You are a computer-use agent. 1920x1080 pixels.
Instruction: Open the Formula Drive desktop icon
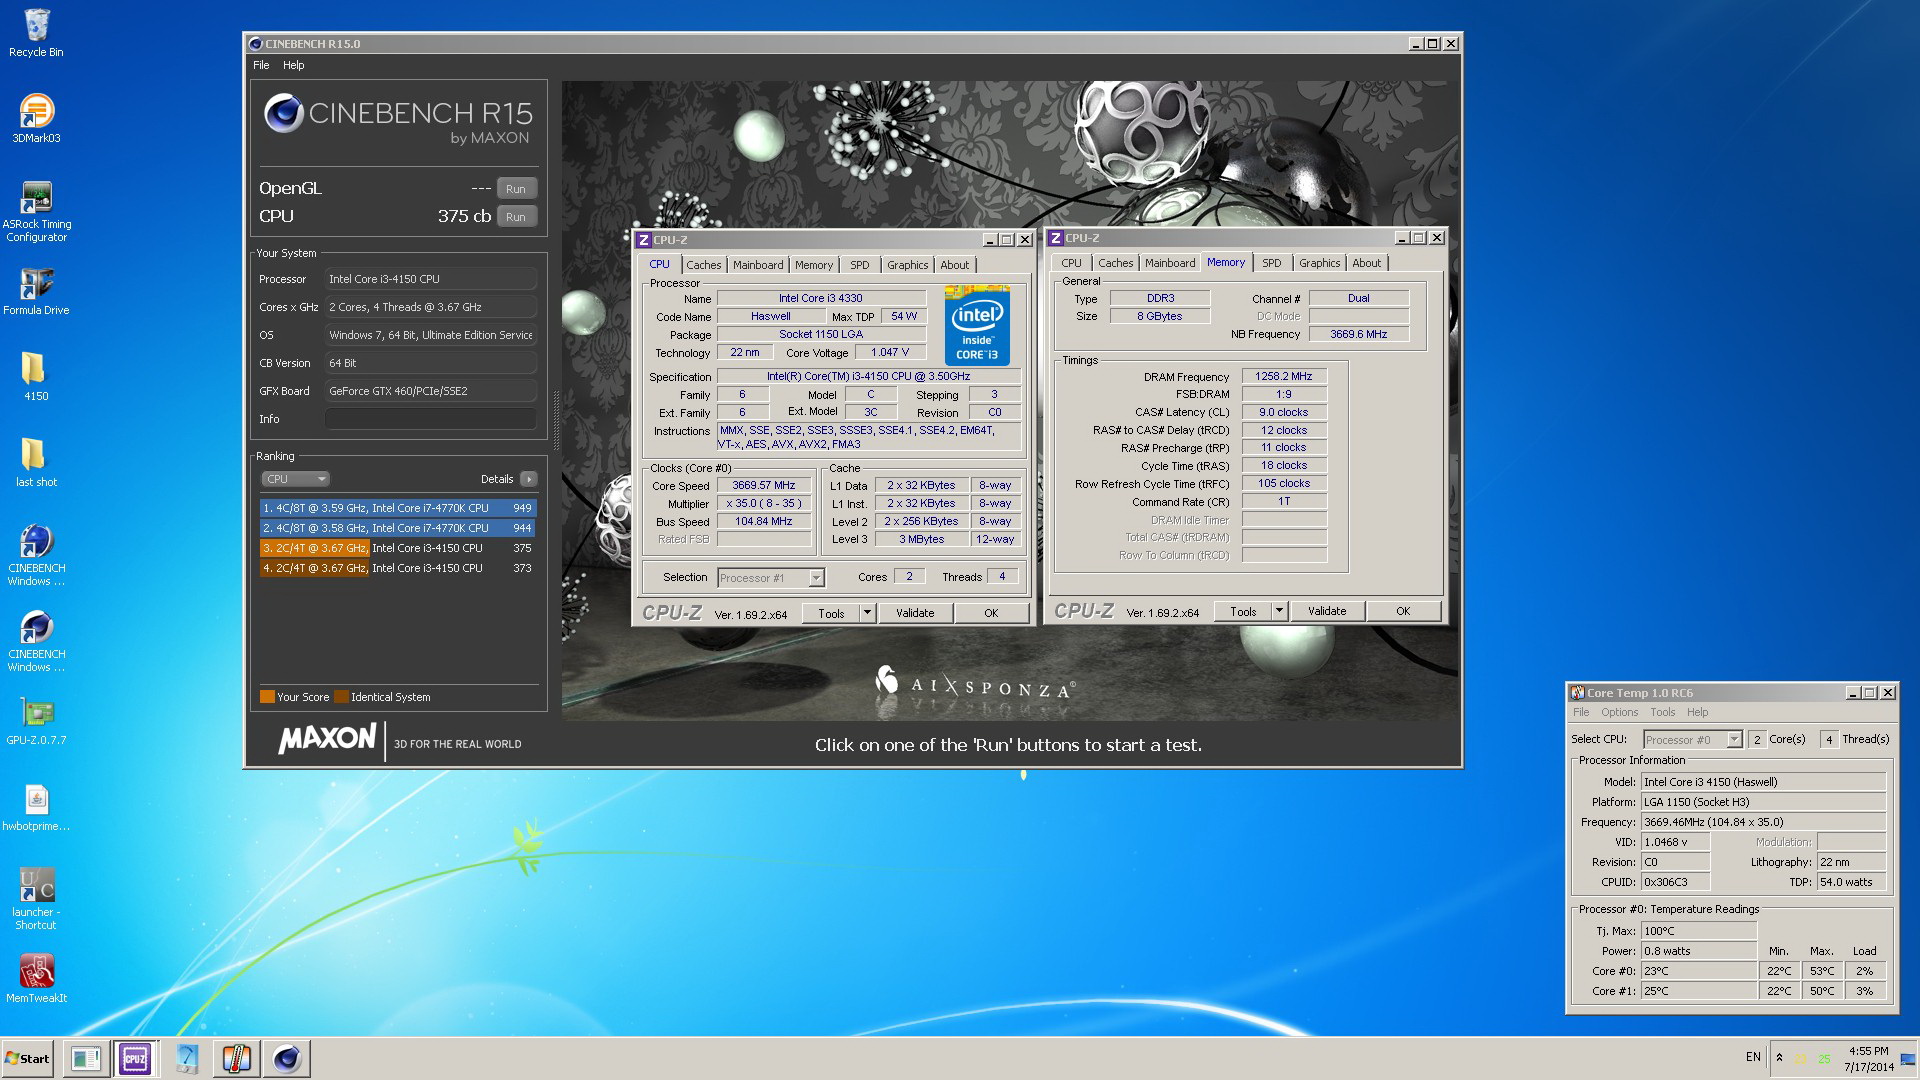[36, 291]
